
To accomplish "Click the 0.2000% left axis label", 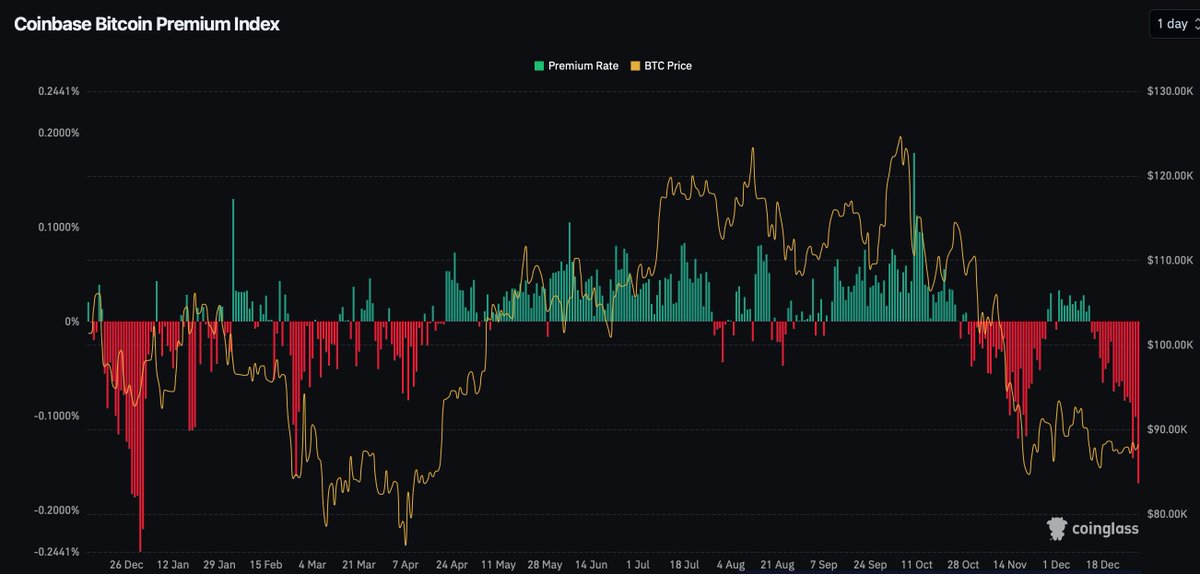I will pyautogui.click(x=58, y=133).
